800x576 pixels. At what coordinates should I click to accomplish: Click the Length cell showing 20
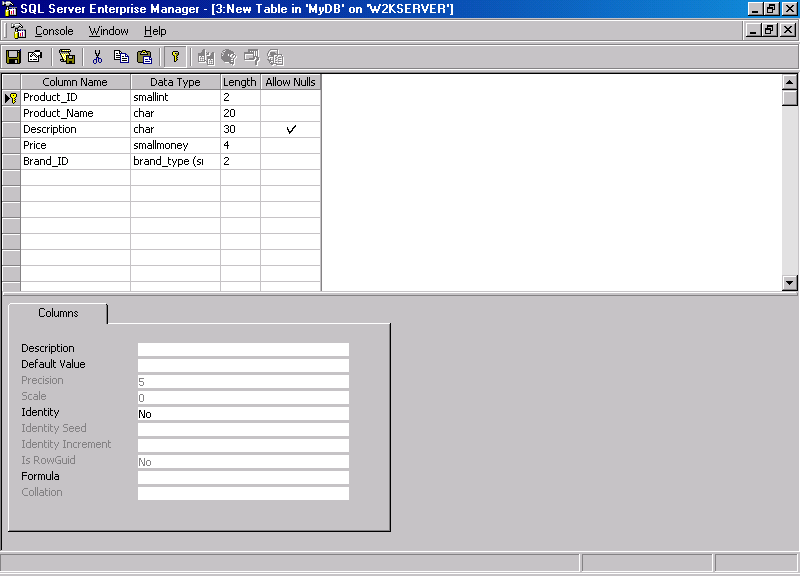point(240,113)
